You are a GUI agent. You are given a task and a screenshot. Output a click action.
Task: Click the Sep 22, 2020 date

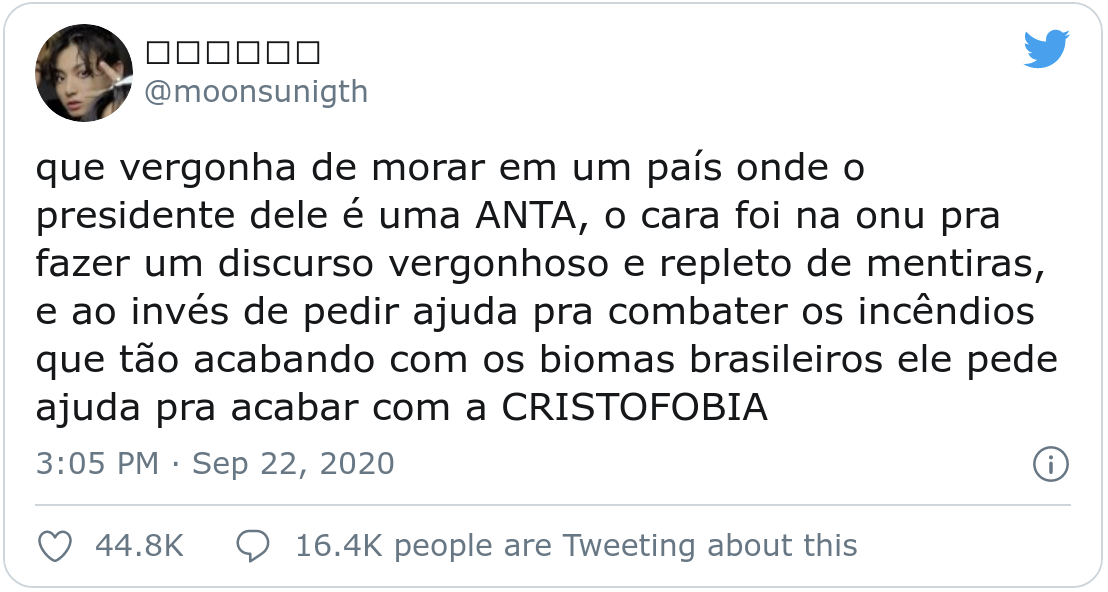point(293,464)
